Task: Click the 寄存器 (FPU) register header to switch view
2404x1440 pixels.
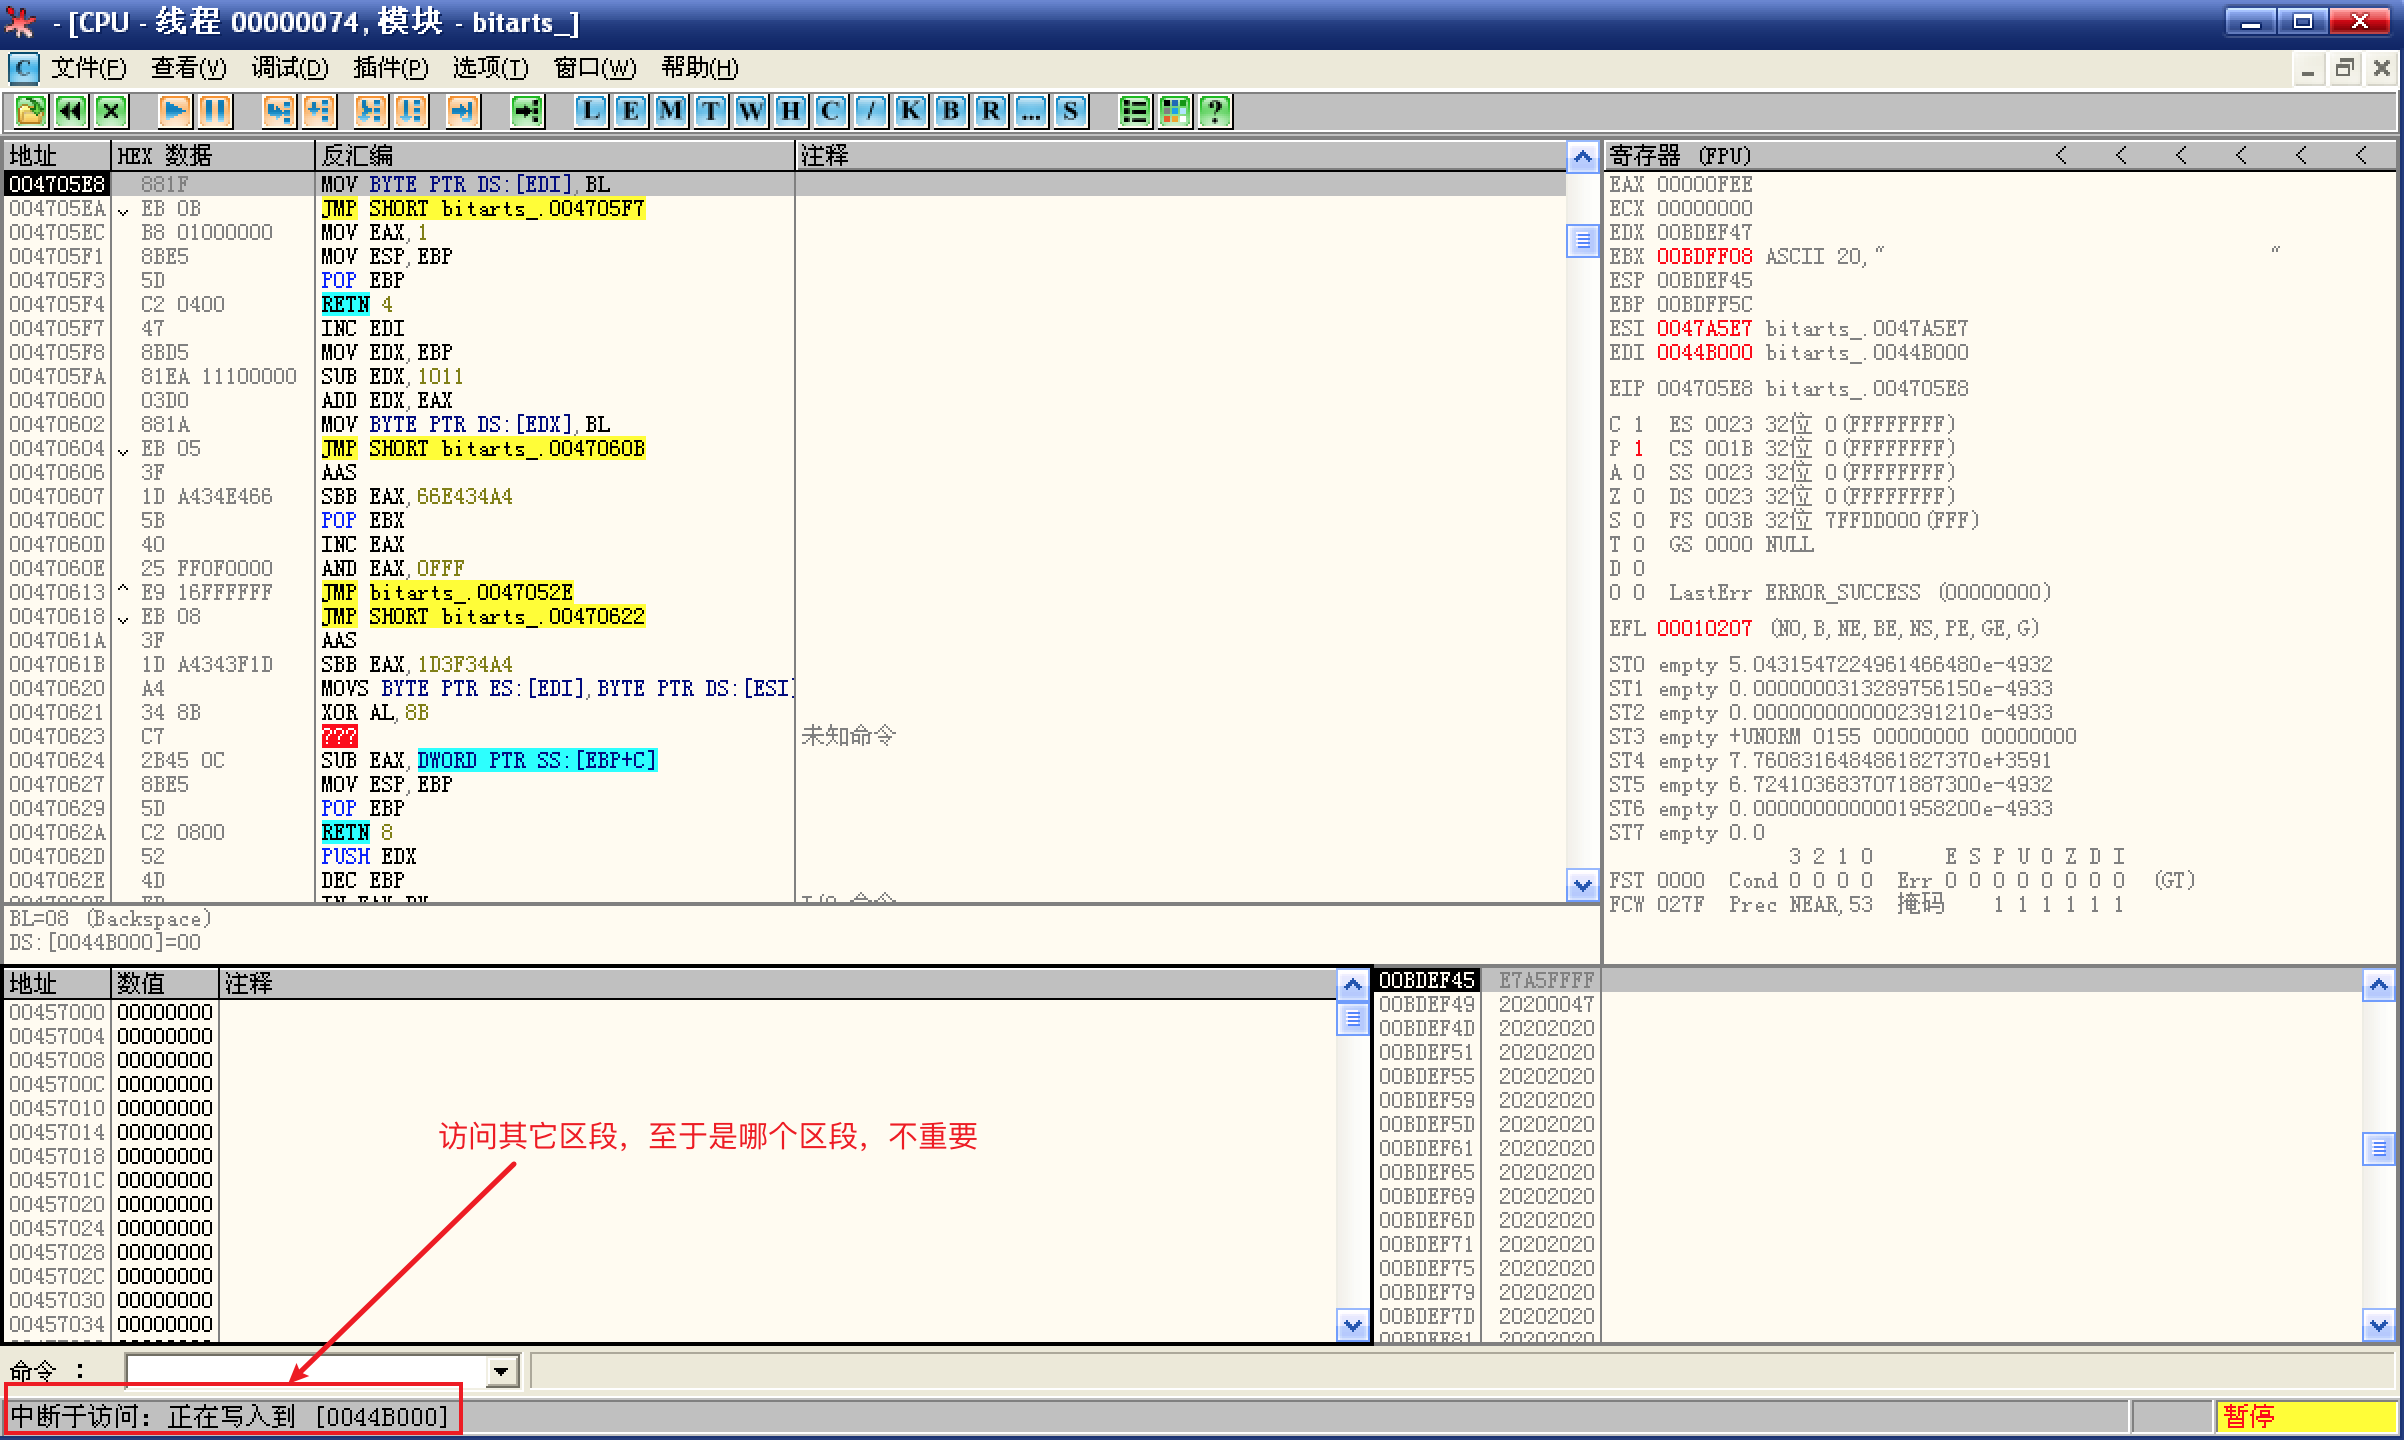Action: [x=1680, y=156]
